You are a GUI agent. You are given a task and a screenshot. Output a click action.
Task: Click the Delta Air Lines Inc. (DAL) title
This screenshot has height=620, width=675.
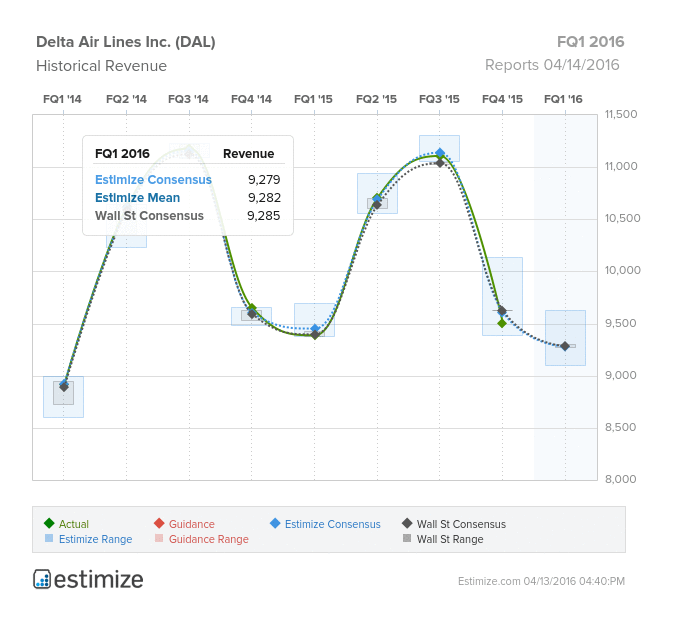point(126,42)
